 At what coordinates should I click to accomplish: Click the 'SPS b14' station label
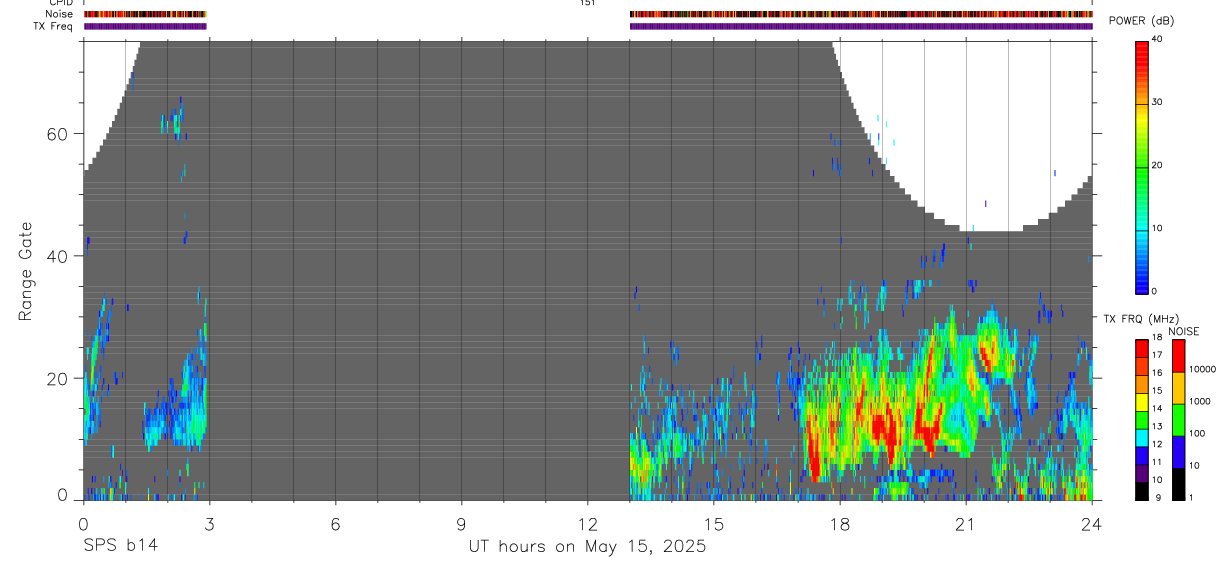[120, 546]
